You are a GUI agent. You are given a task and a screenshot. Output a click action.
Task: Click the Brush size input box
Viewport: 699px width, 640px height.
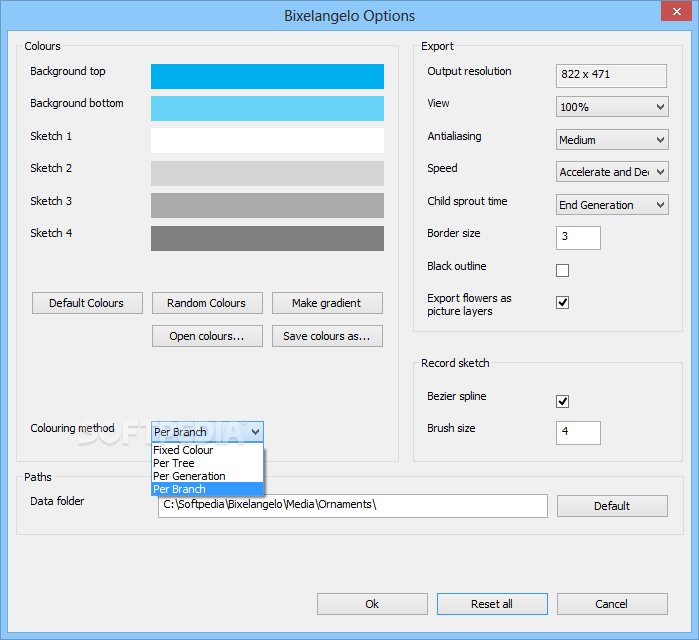point(578,433)
